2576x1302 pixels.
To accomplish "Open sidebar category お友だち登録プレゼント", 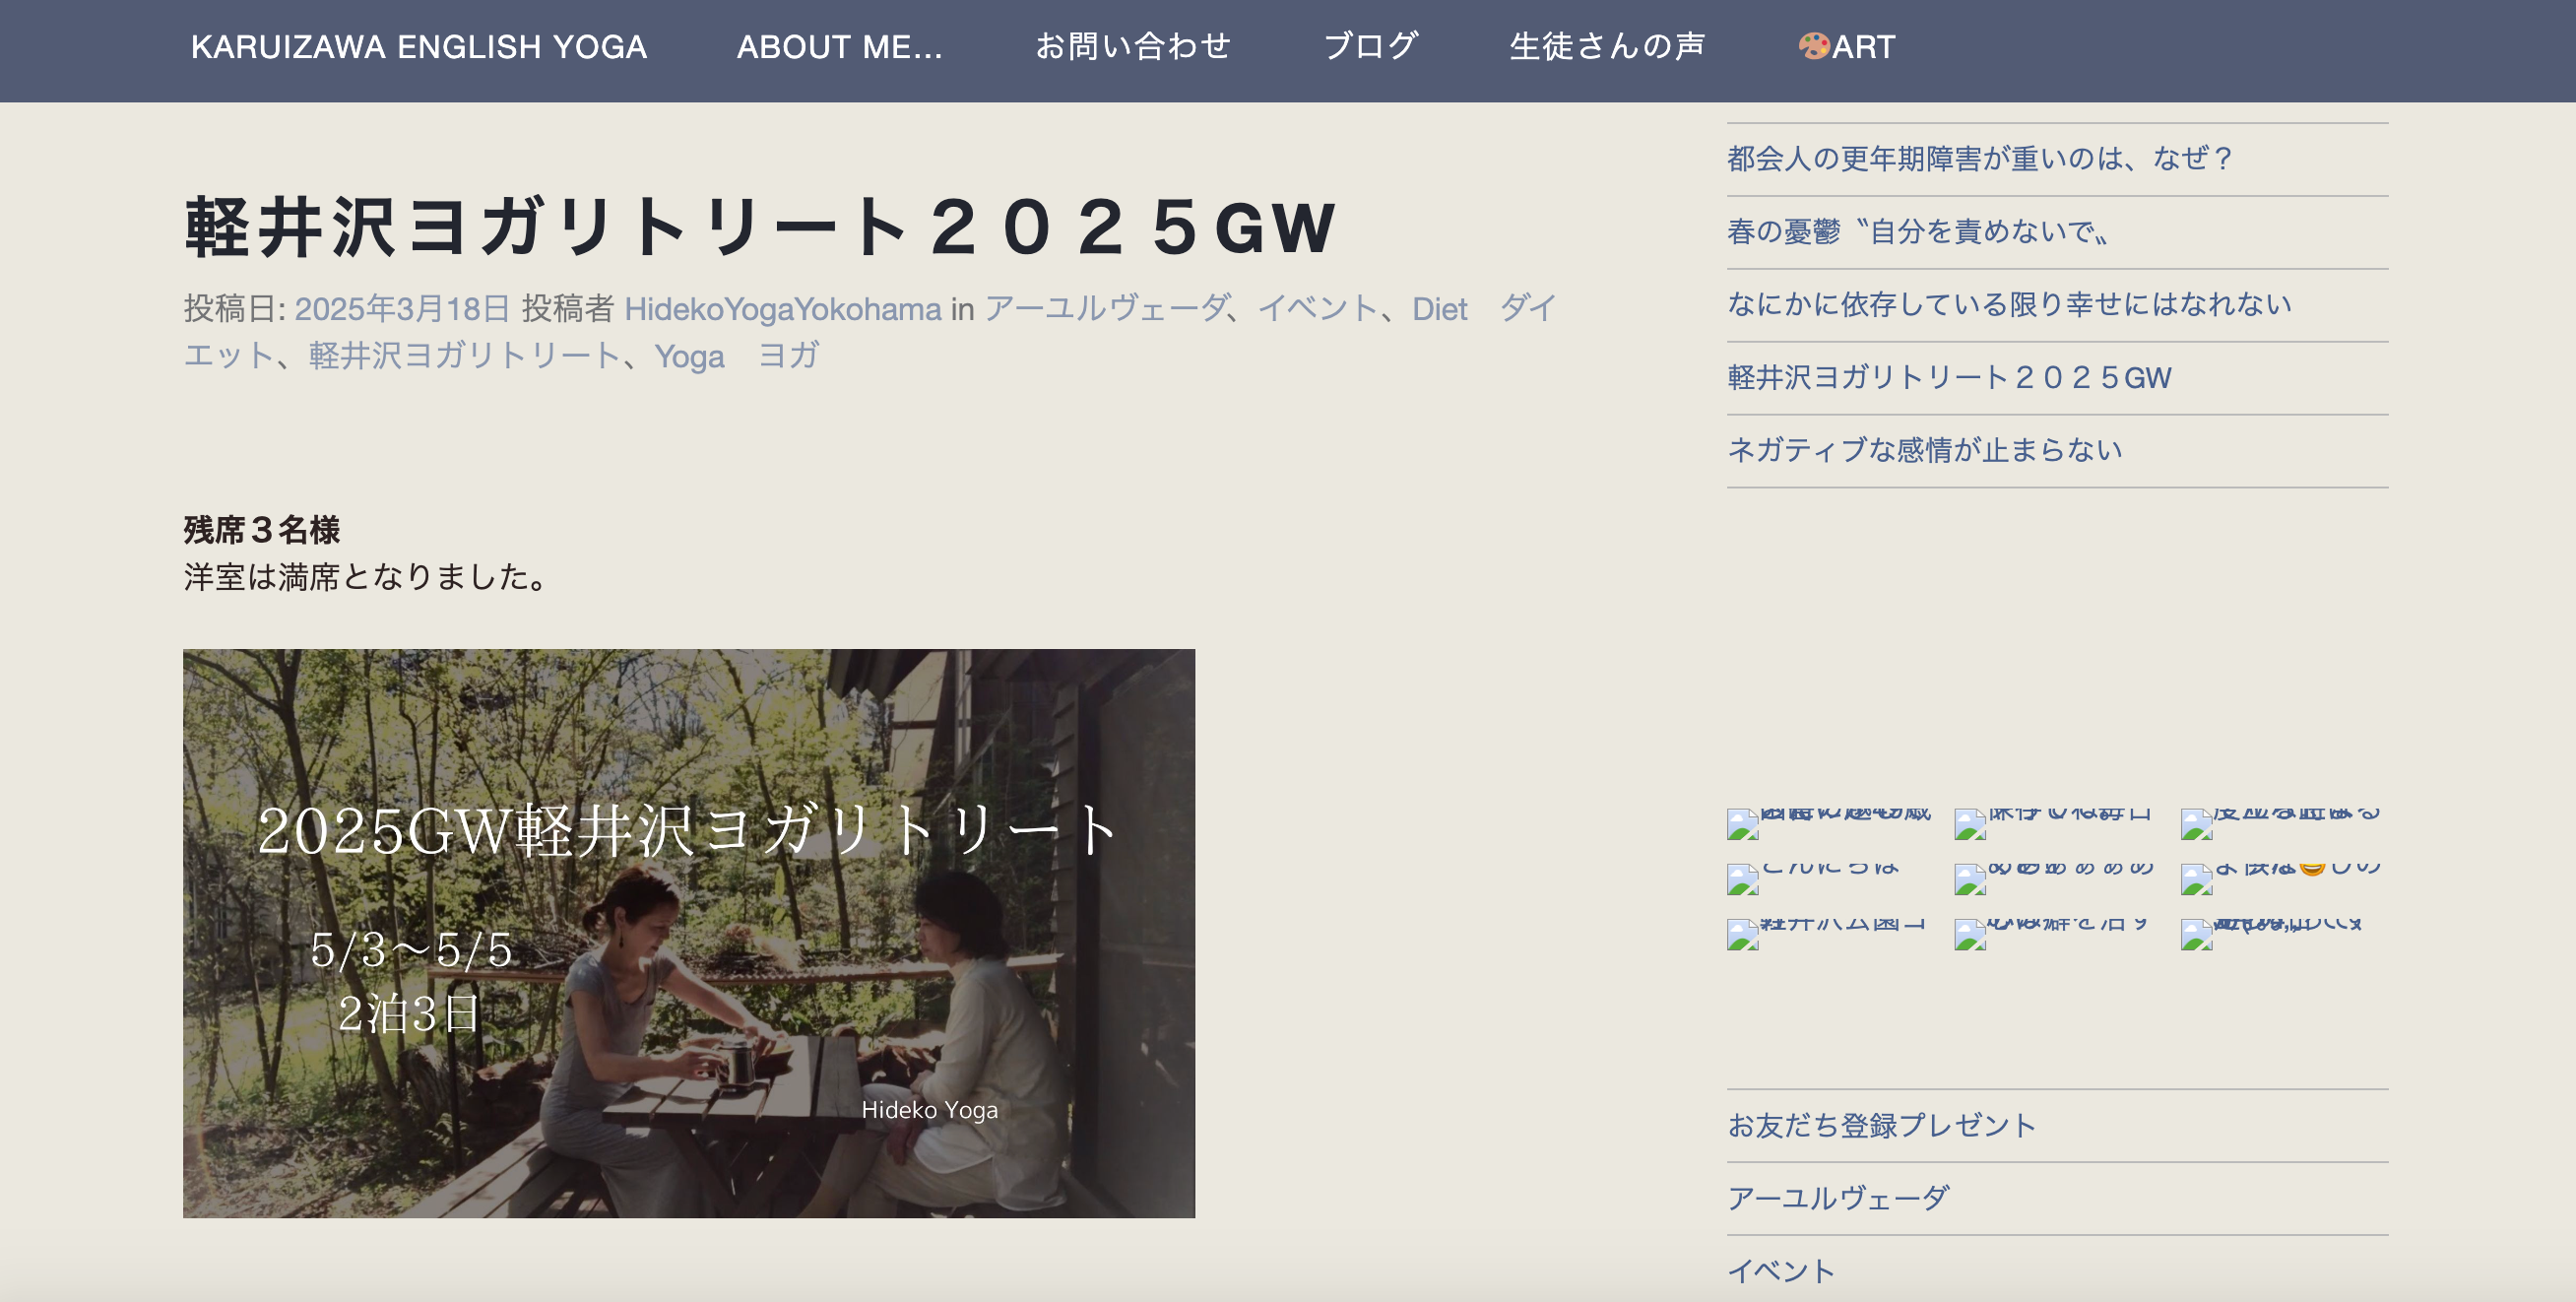I will pos(1881,1125).
